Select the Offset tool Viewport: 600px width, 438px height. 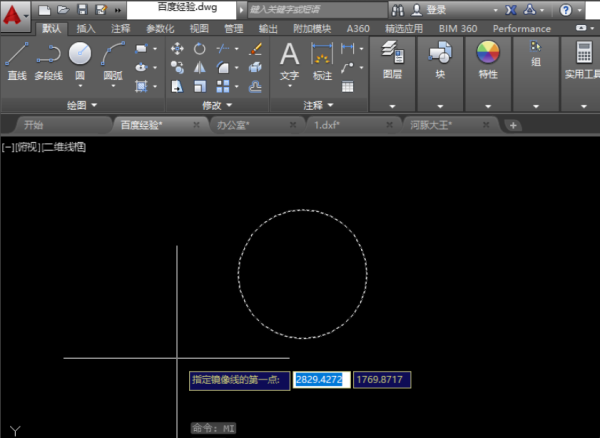(x=255, y=86)
